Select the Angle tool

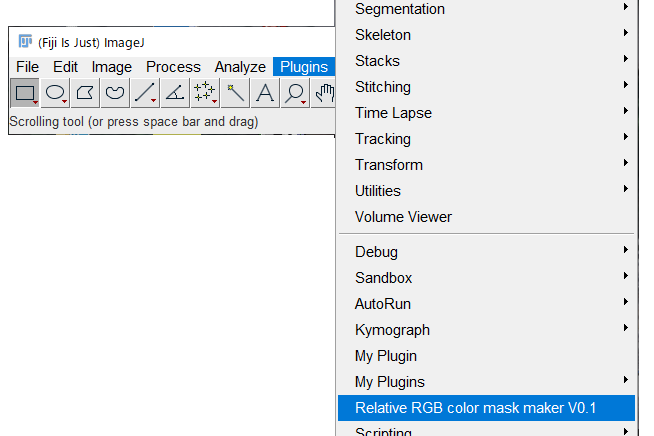(175, 93)
